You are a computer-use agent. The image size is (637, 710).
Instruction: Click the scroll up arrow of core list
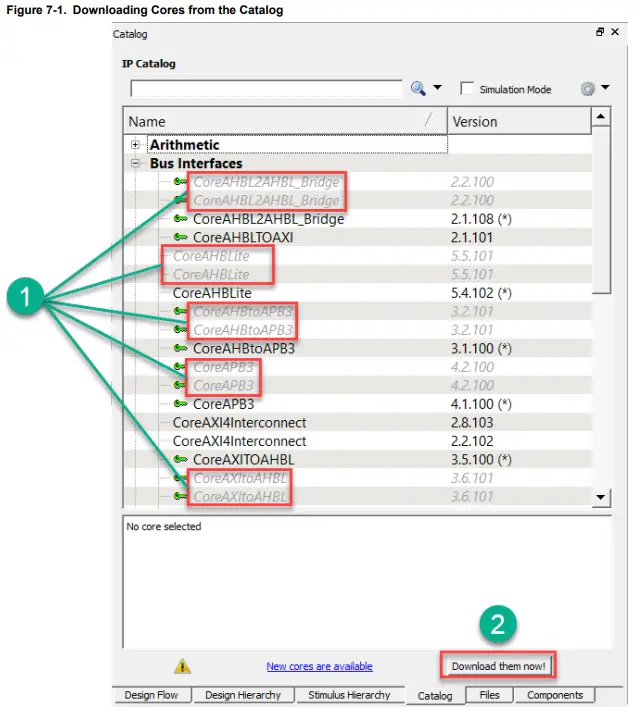(601, 116)
